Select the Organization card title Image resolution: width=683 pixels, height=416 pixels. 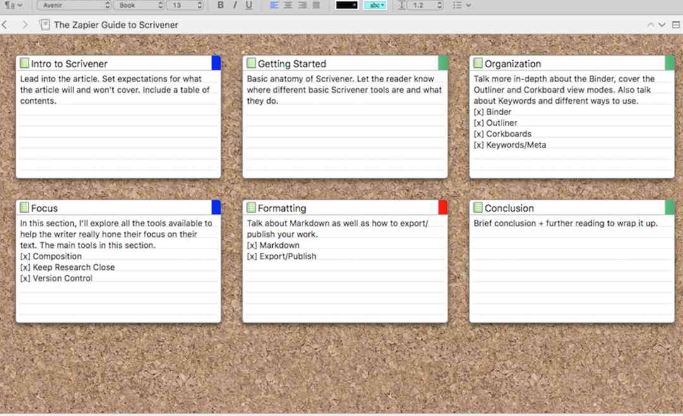click(513, 64)
